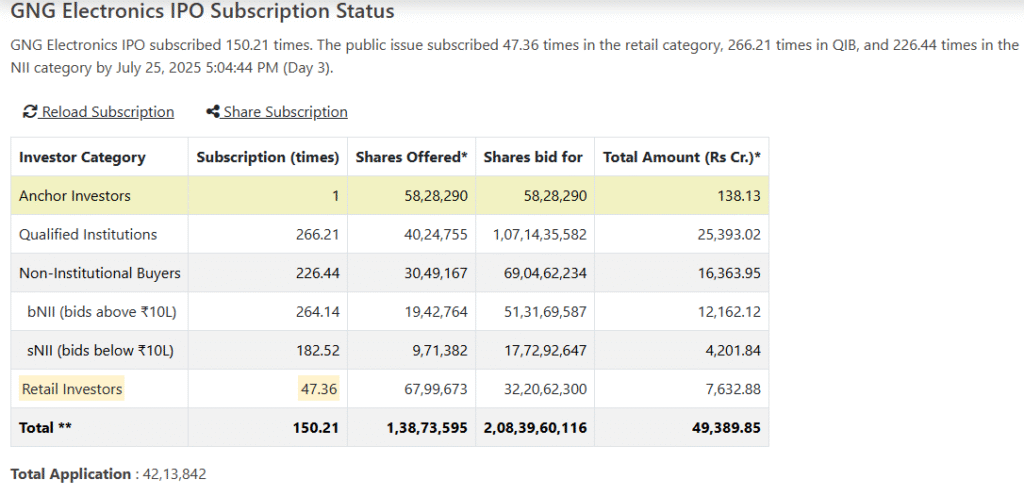Click the GNG Electronics IPO Subscription Status heading
The height and width of the screenshot is (496, 1024).
[x=202, y=11]
